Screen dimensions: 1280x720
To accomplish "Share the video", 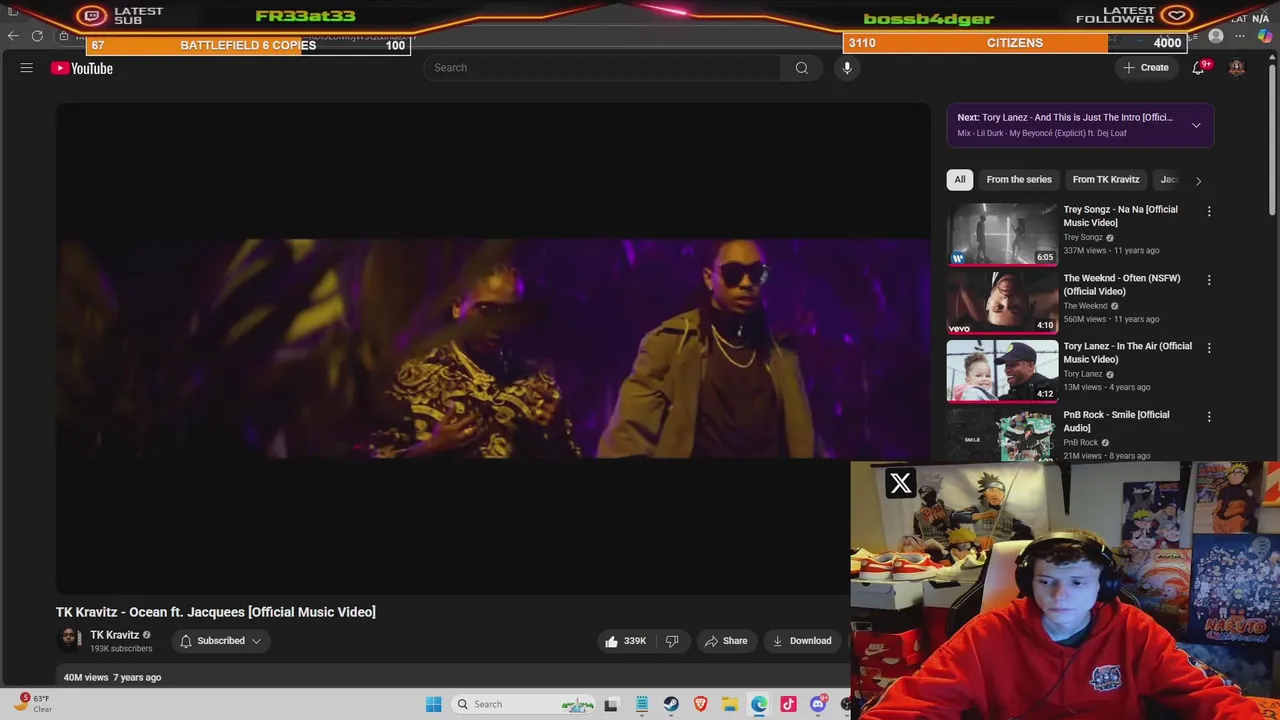I will pos(726,641).
